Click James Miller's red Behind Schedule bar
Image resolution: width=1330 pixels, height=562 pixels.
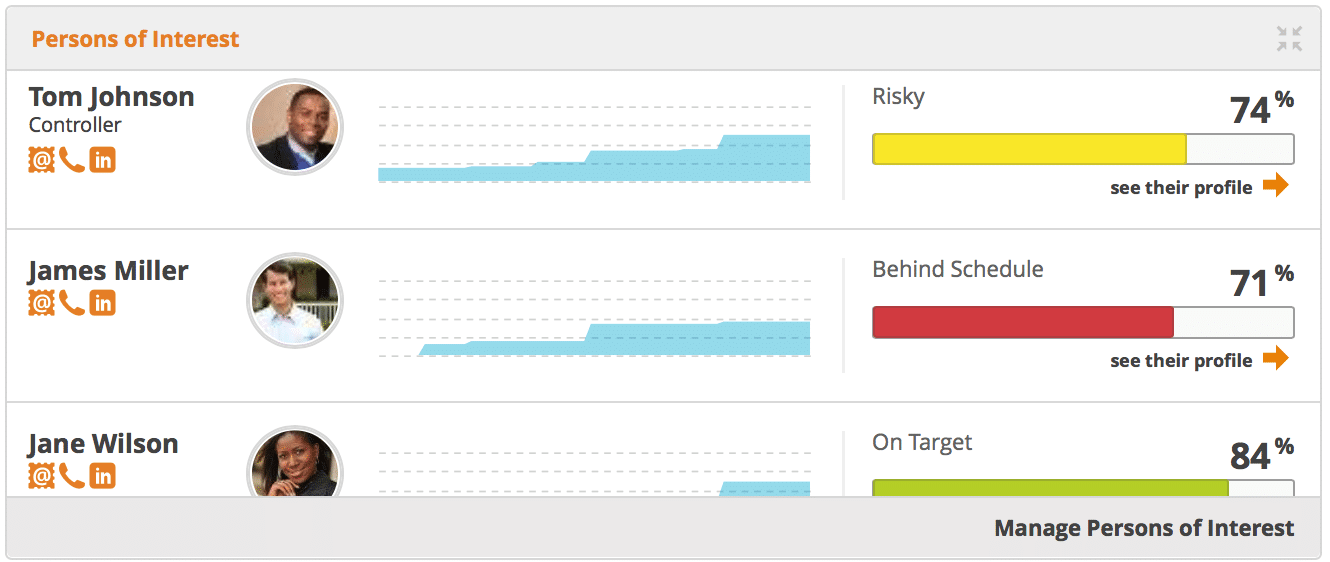[x=1083, y=322]
